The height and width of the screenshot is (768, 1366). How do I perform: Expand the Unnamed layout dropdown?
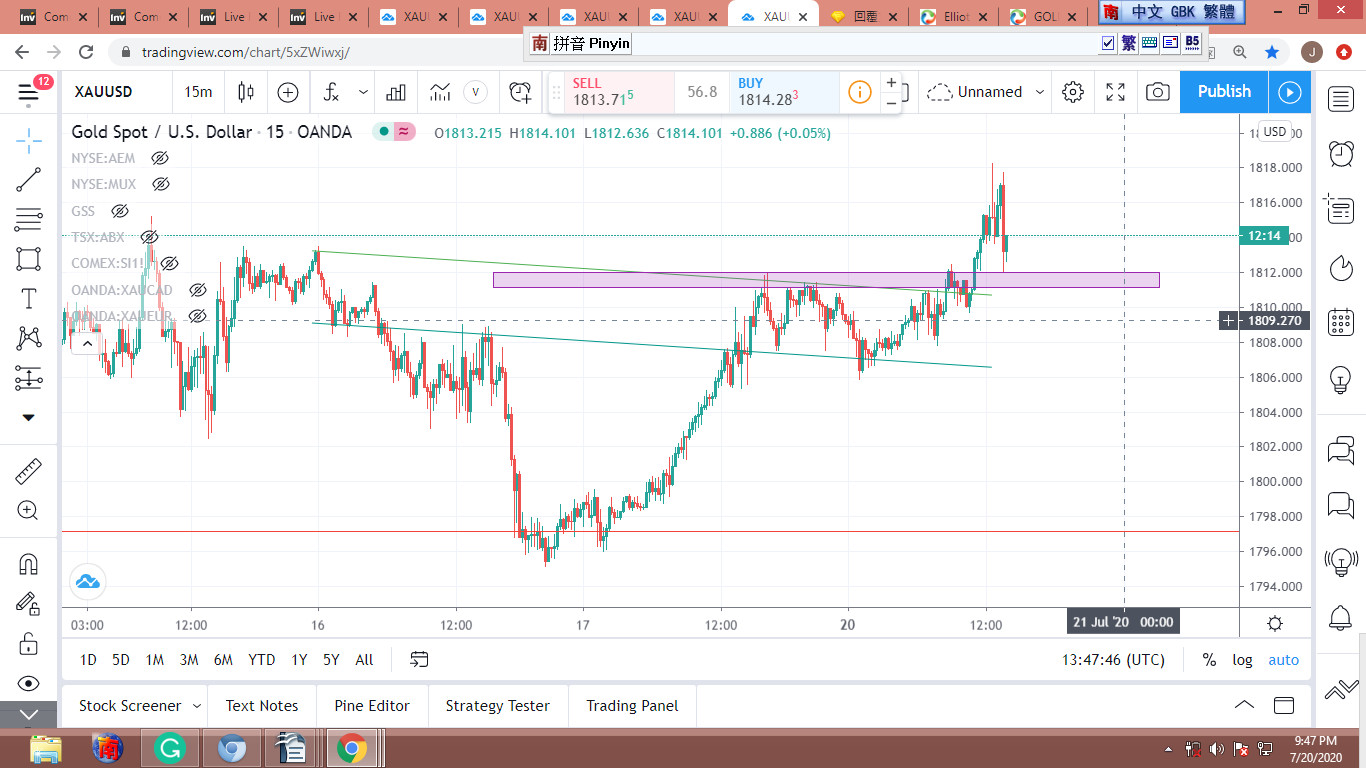pyautogui.click(x=1040, y=92)
